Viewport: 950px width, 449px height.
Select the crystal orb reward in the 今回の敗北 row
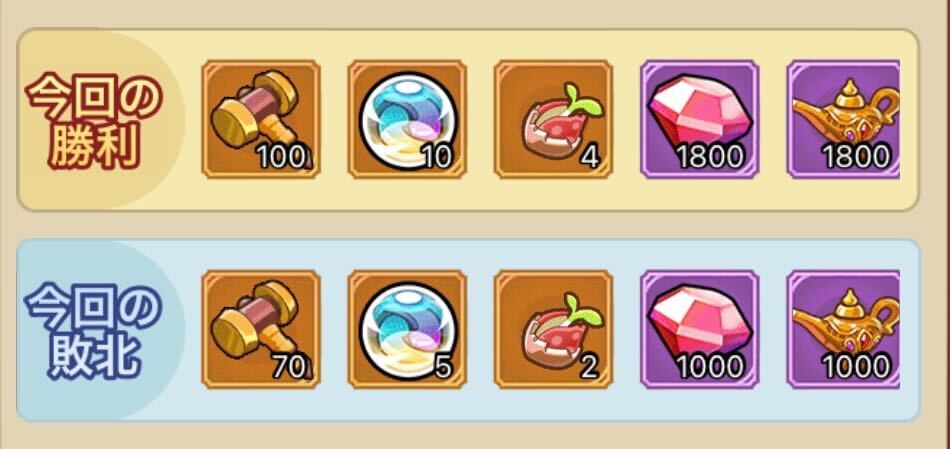click(407, 329)
